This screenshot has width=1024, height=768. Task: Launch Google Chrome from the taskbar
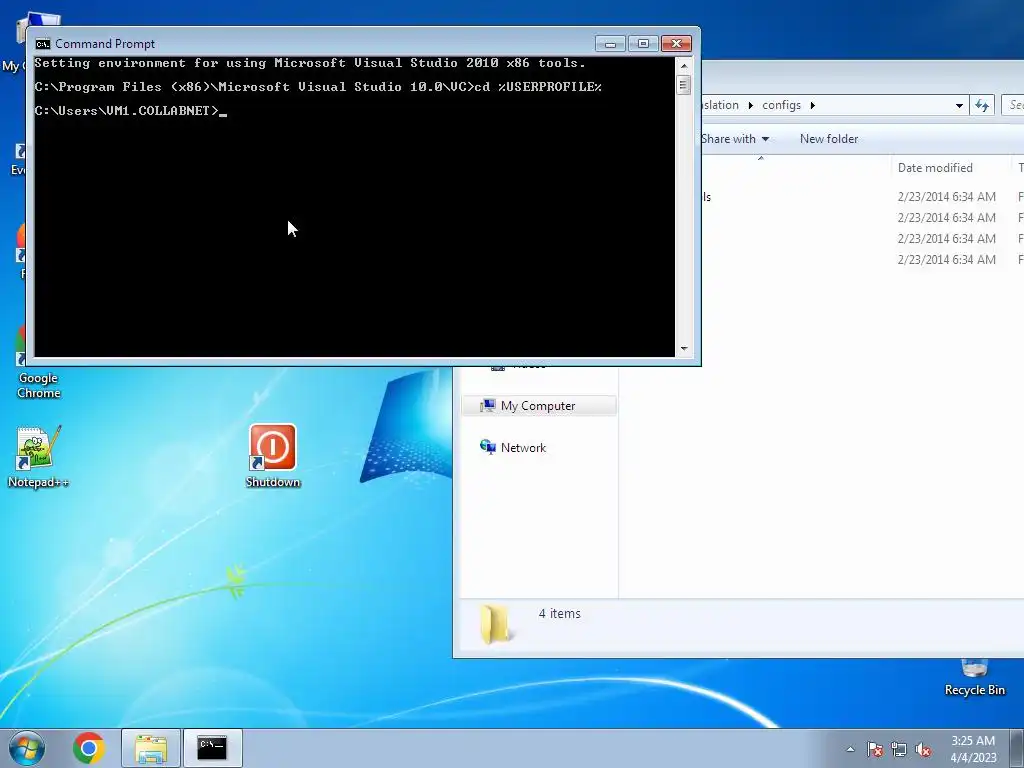(x=89, y=748)
